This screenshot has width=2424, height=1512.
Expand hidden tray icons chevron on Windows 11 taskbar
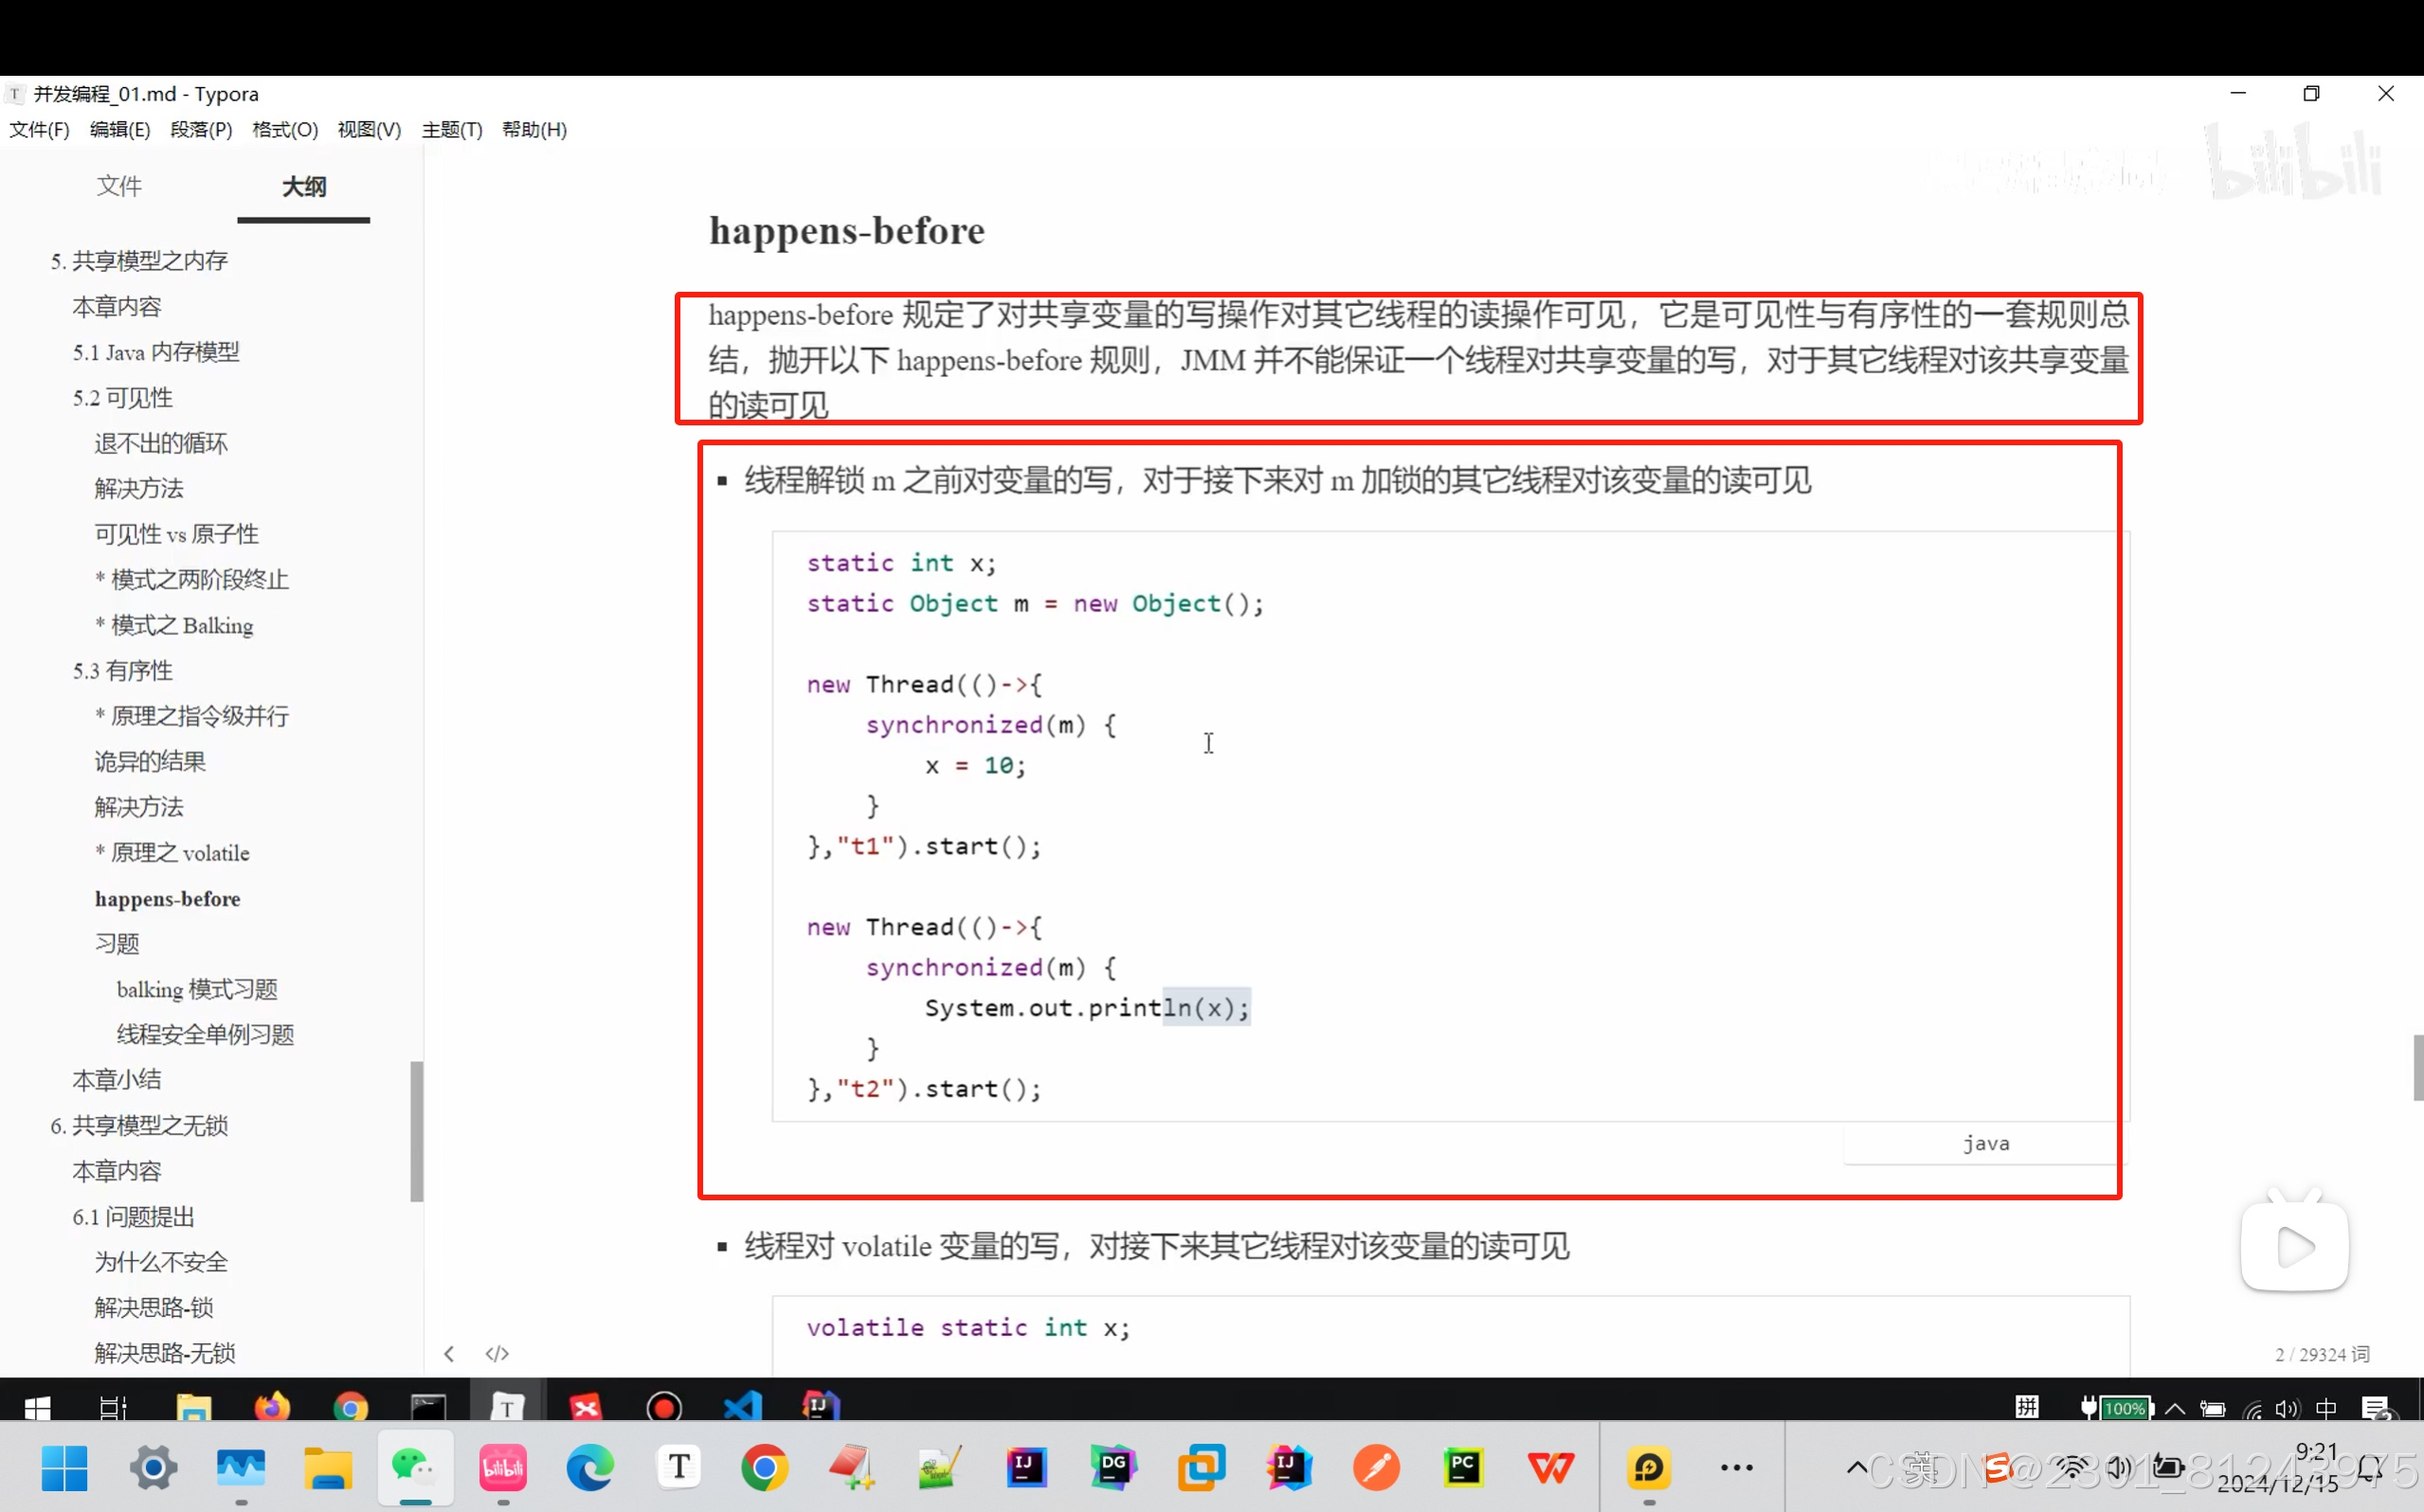tap(1856, 1467)
